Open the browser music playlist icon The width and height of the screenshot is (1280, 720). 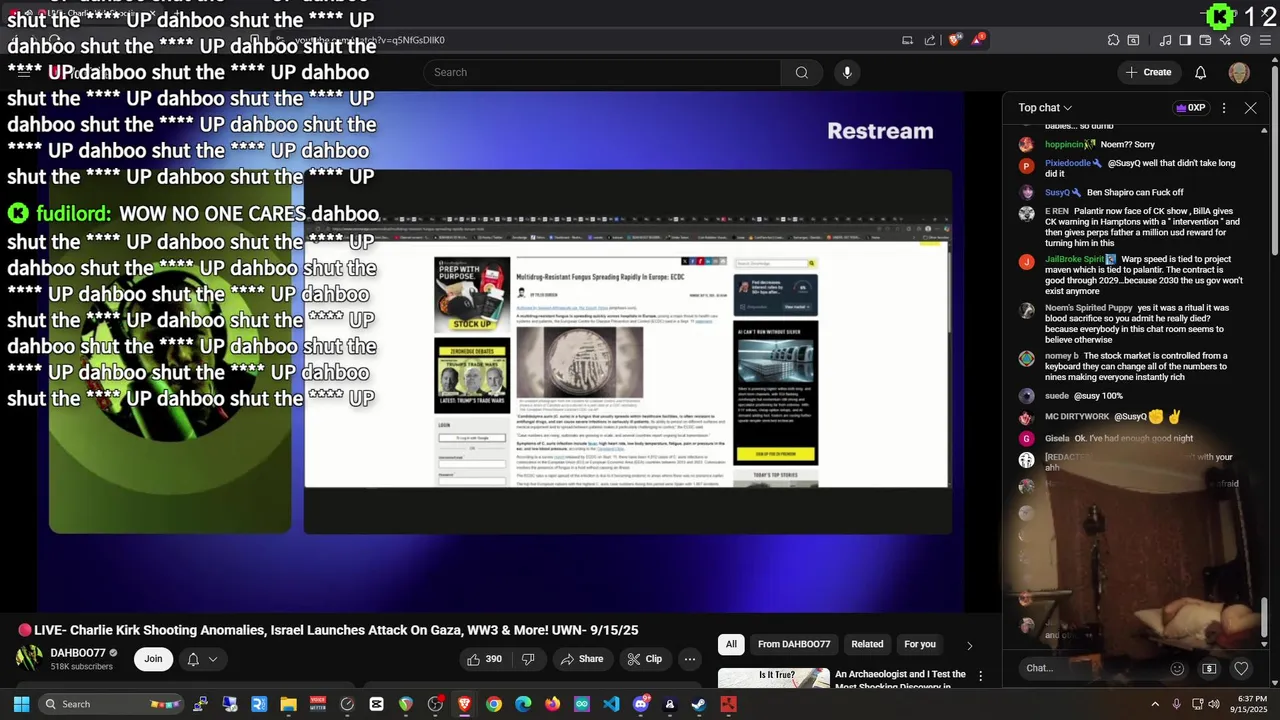(x=1166, y=40)
